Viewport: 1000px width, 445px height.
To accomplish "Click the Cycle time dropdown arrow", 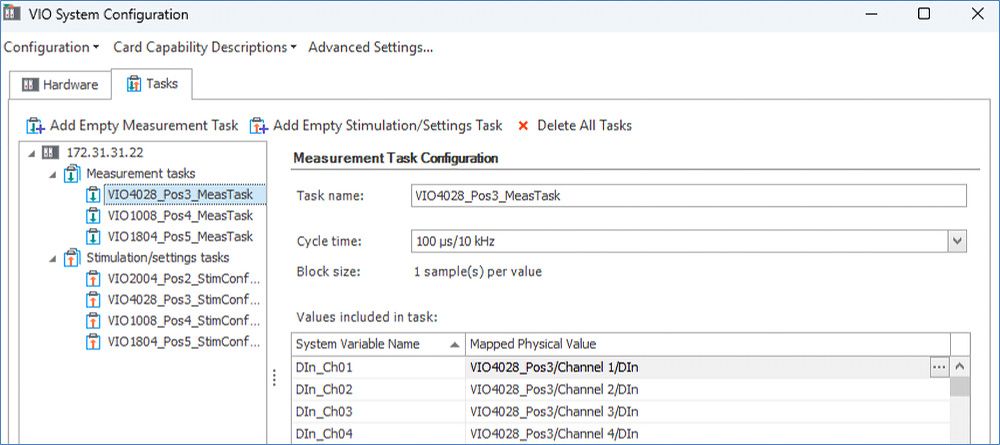I will click(x=957, y=242).
